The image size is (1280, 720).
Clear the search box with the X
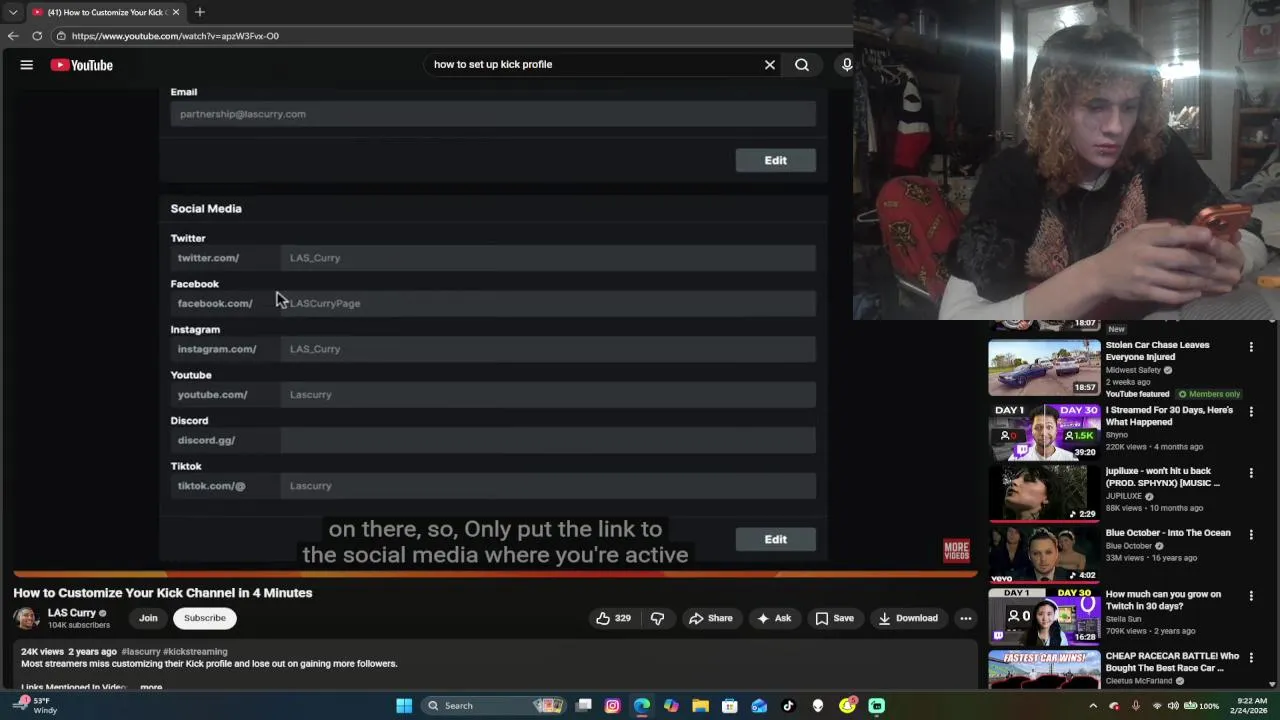click(770, 65)
